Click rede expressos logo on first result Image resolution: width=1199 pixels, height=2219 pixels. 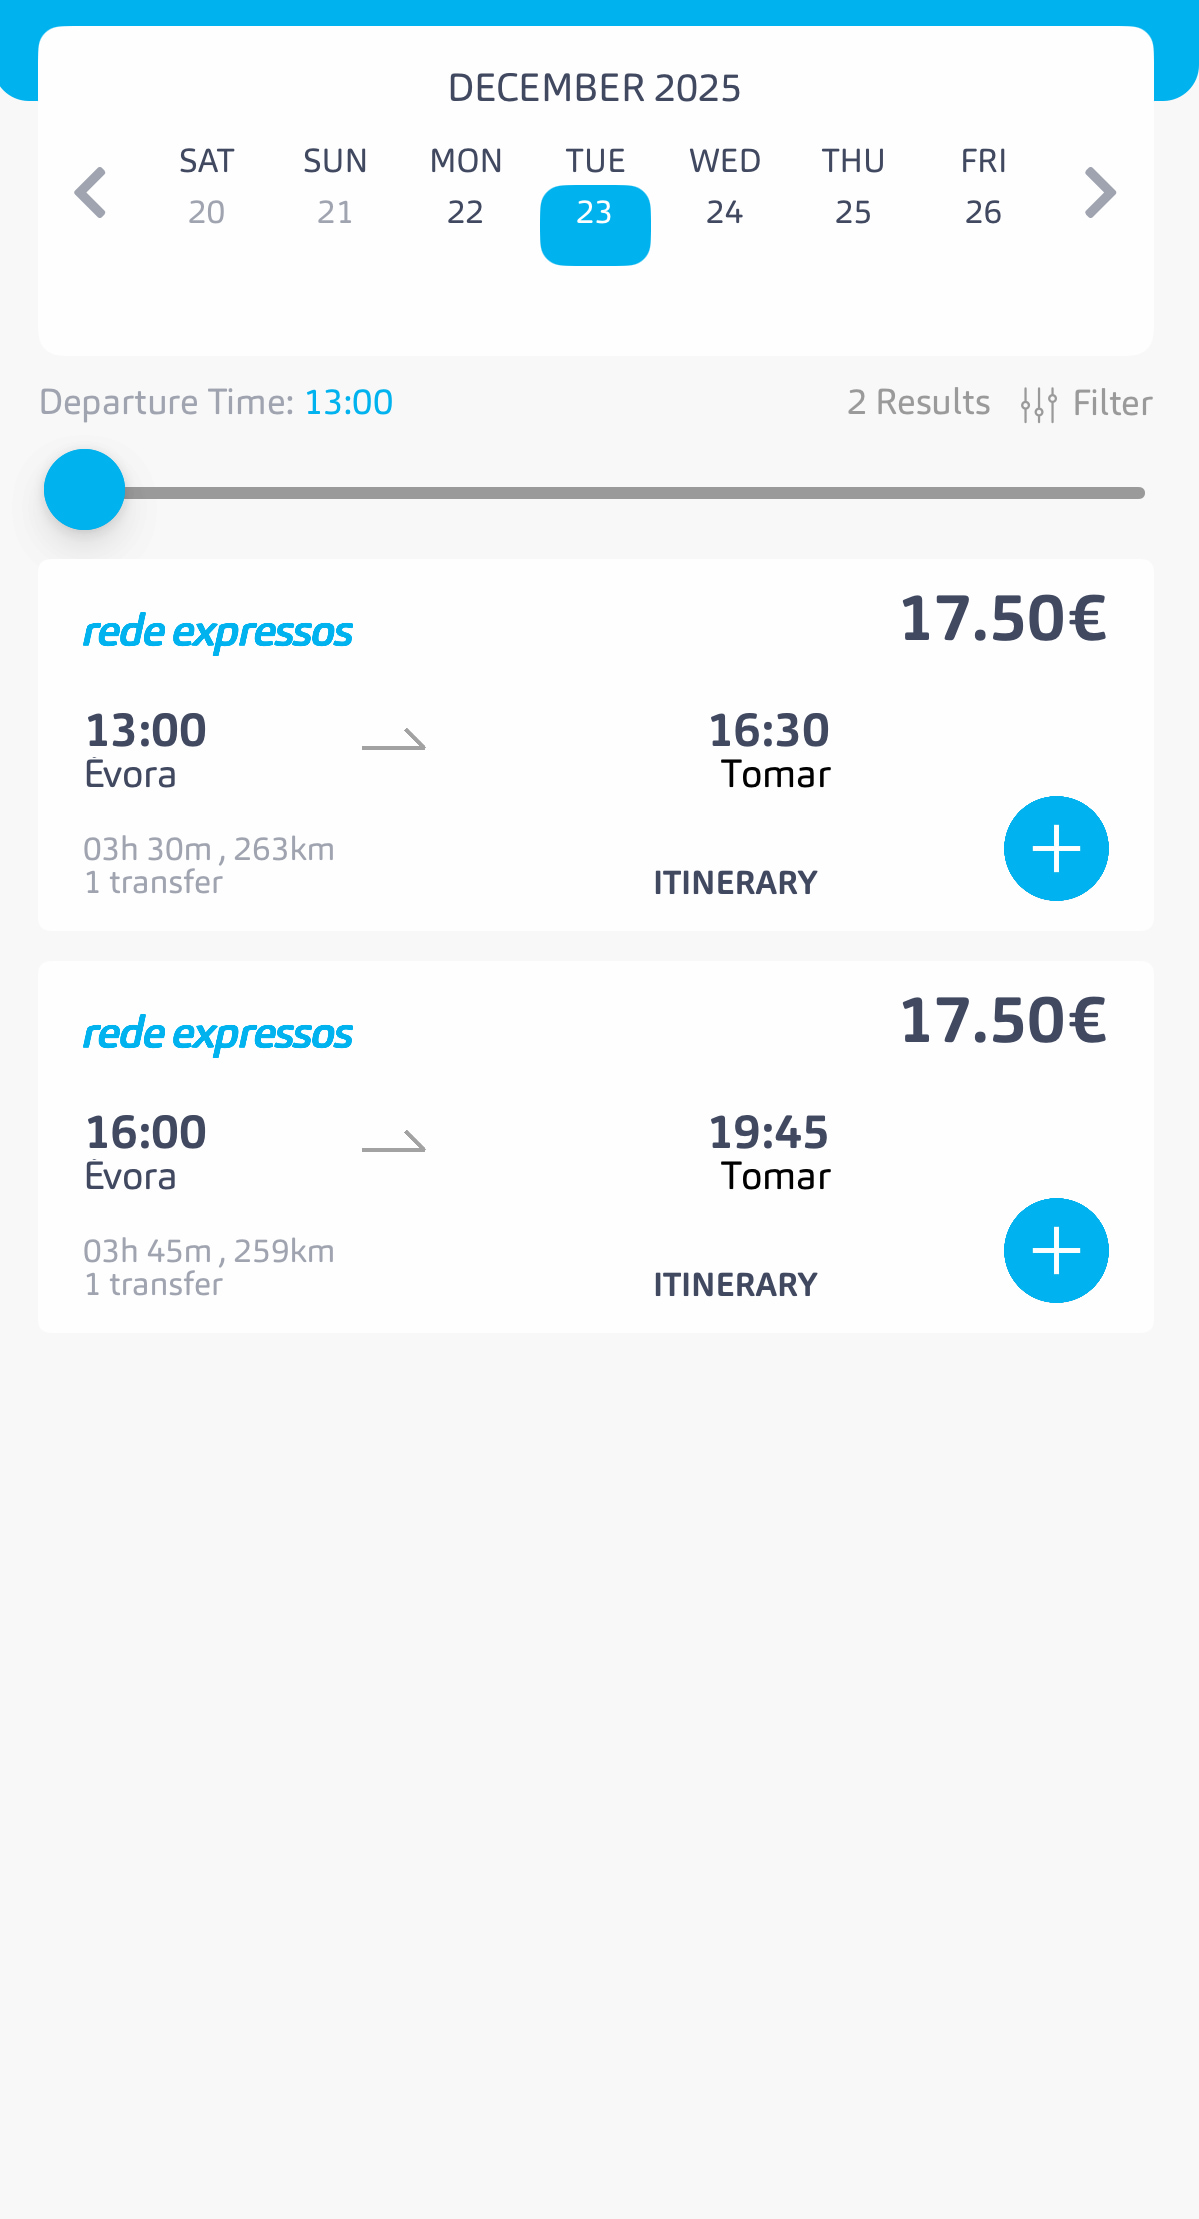(x=218, y=633)
